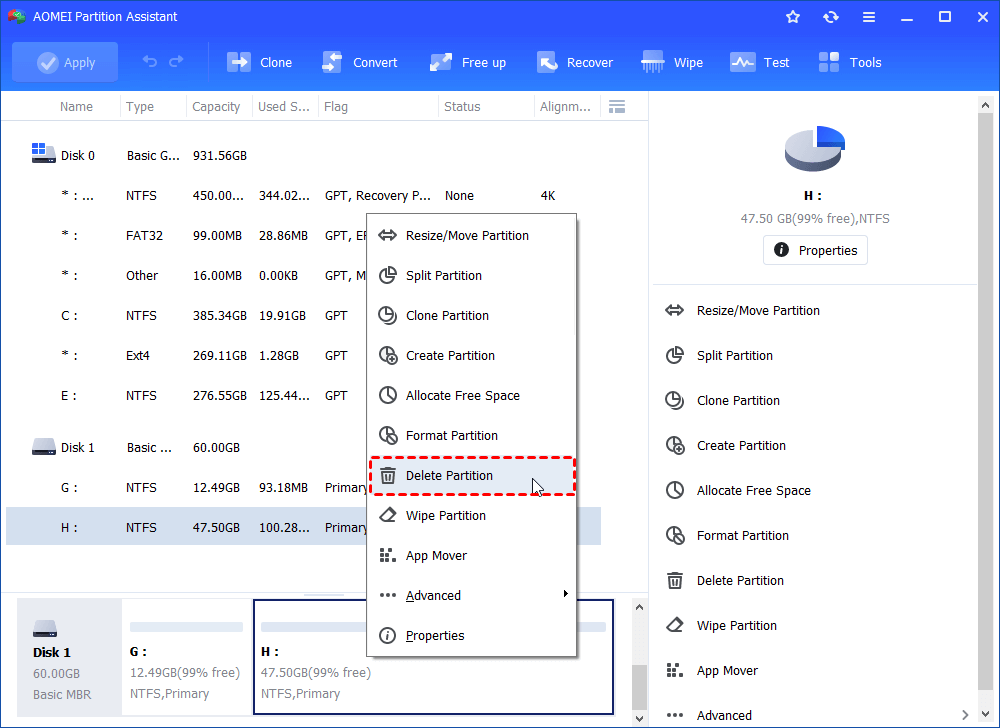Image resolution: width=1000 pixels, height=728 pixels.
Task: Open the title bar hamburger menu
Action: pos(868,17)
